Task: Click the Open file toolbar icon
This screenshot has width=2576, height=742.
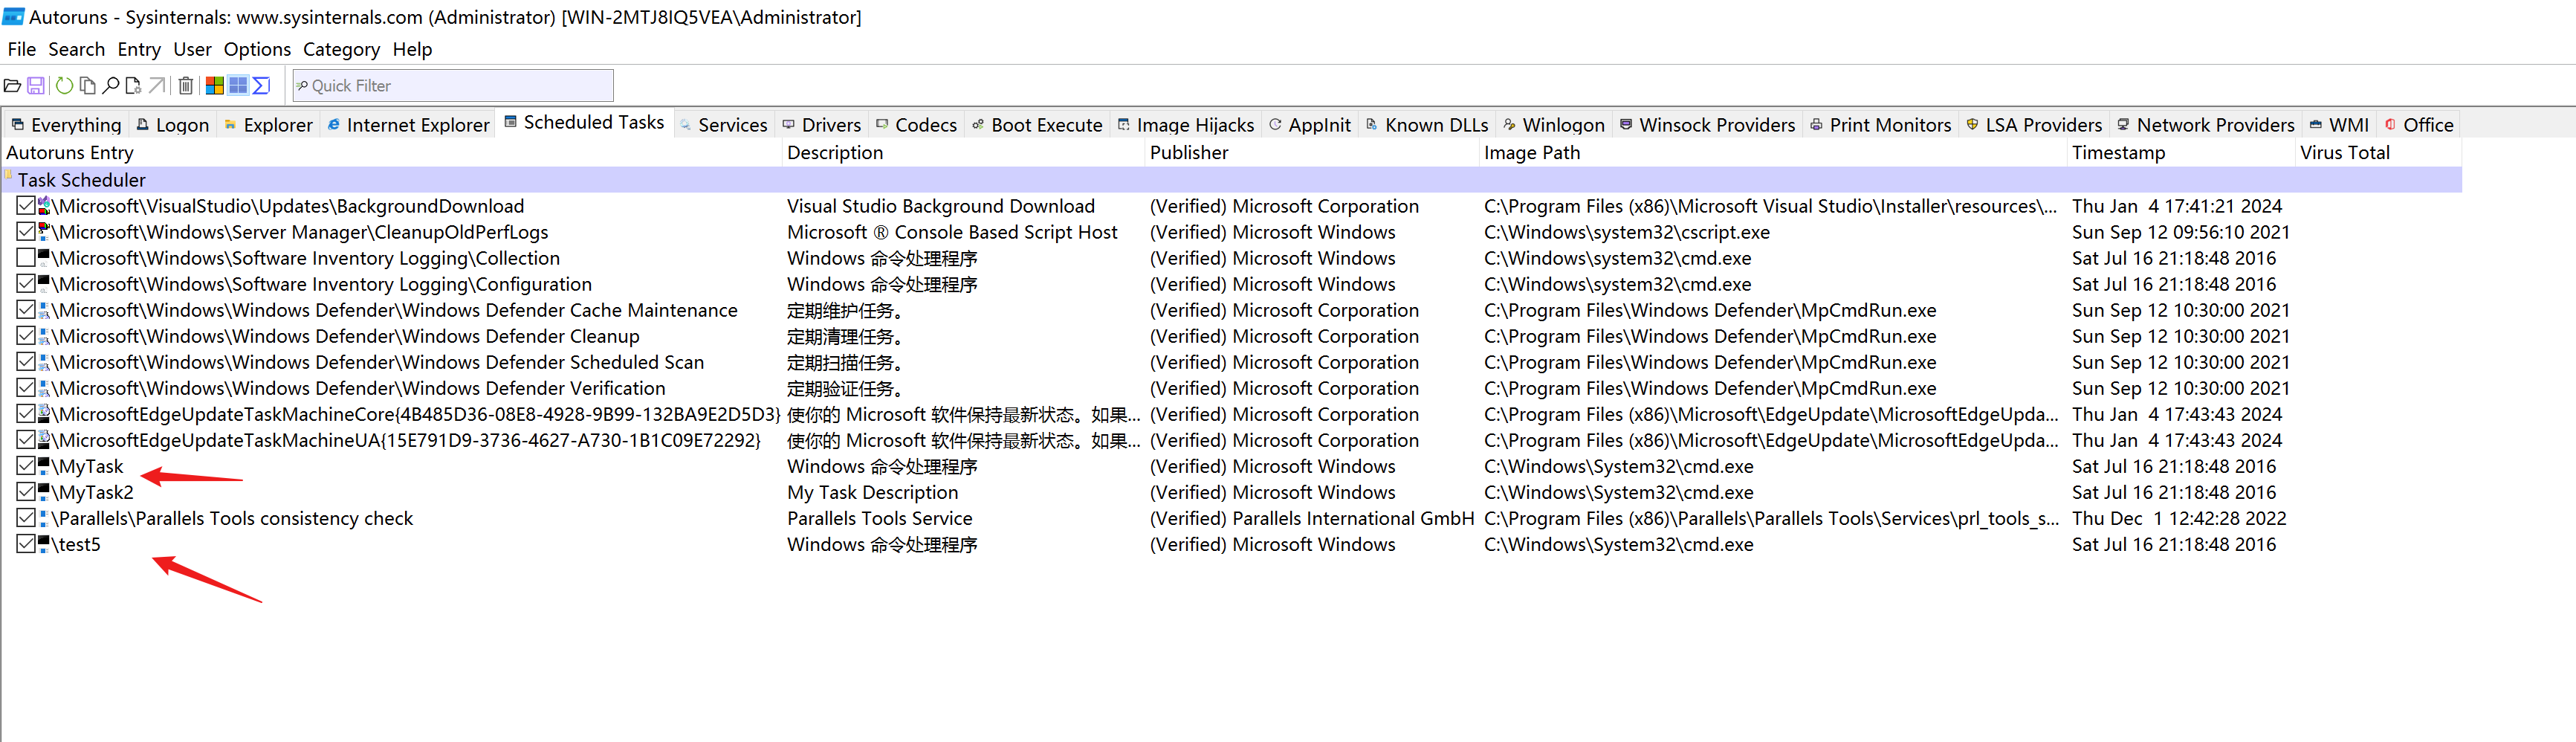Action: [x=12, y=86]
